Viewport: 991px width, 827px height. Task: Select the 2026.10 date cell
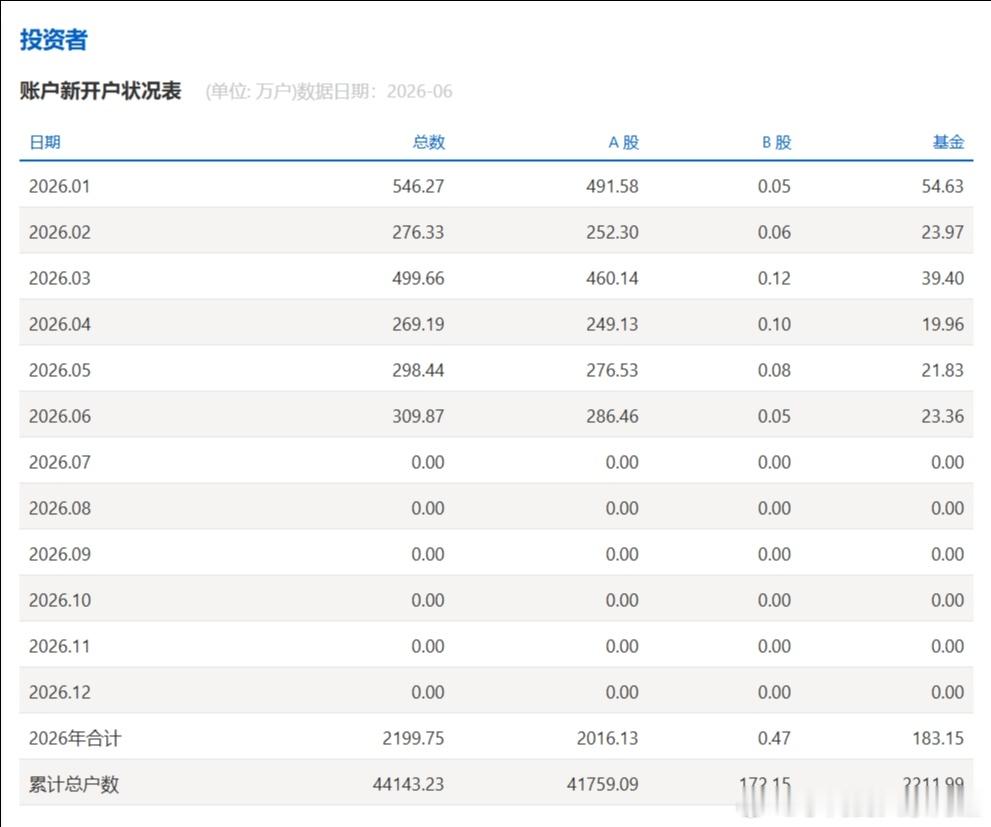[59, 600]
